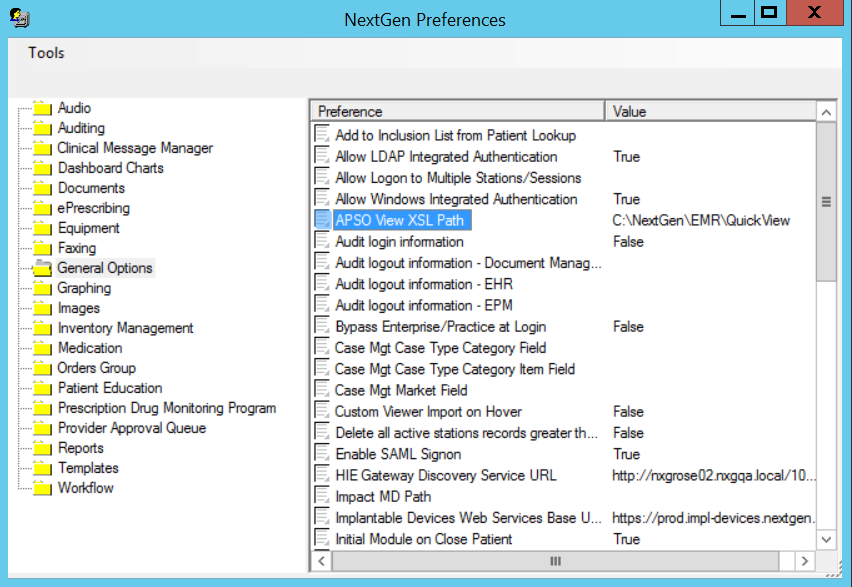The height and width of the screenshot is (587, 852).
Task: Click the Documents folder icon
Action: (x=42, y=189)
